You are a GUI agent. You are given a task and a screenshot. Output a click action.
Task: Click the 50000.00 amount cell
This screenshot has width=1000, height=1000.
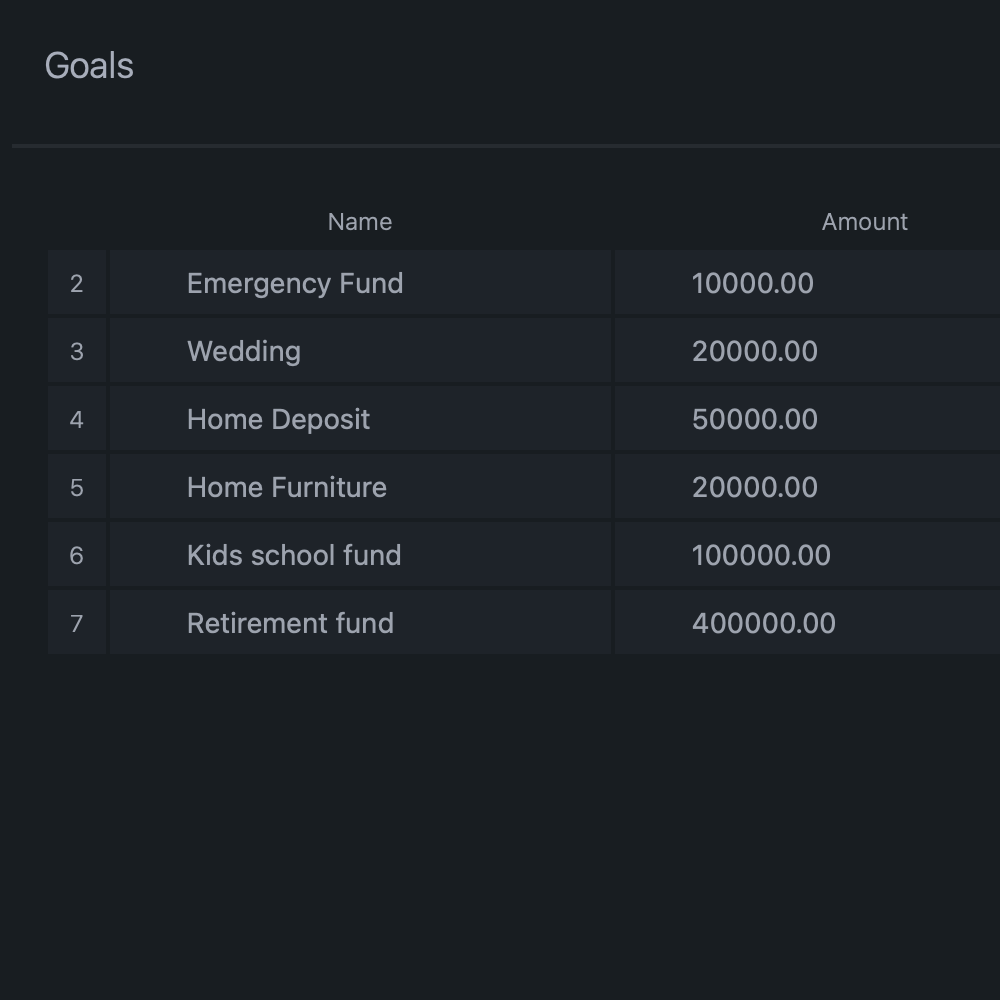point(807,419)
